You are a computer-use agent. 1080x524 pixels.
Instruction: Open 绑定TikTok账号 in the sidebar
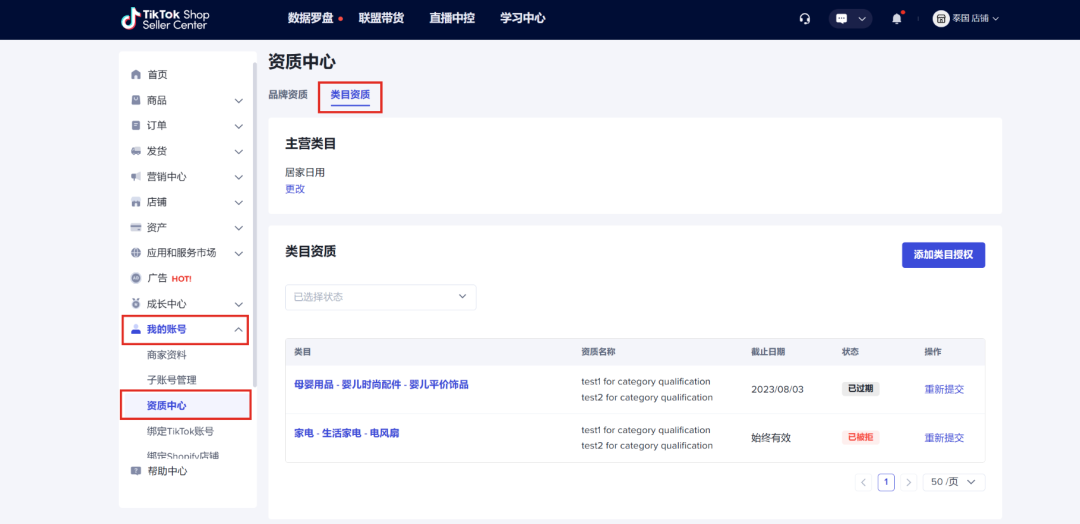180,431
